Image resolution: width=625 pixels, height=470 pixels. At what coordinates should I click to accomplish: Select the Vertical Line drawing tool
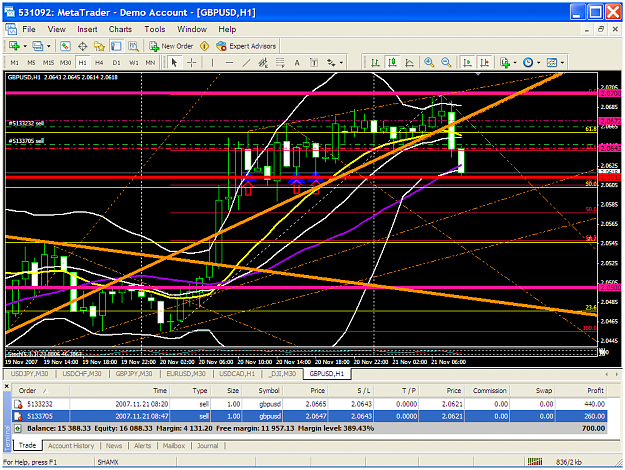pyautogui.click(x=212, y=63)
